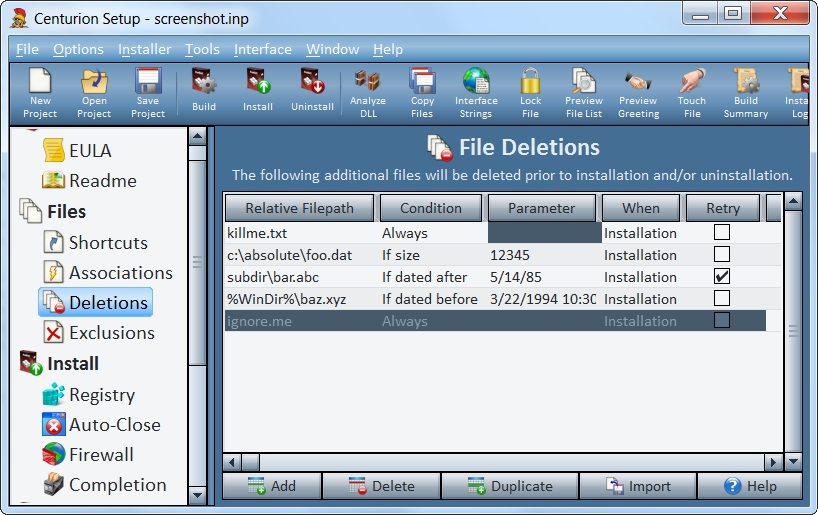Open a project with the Open Project icon

pyautogui.click(x=94, y=93)
